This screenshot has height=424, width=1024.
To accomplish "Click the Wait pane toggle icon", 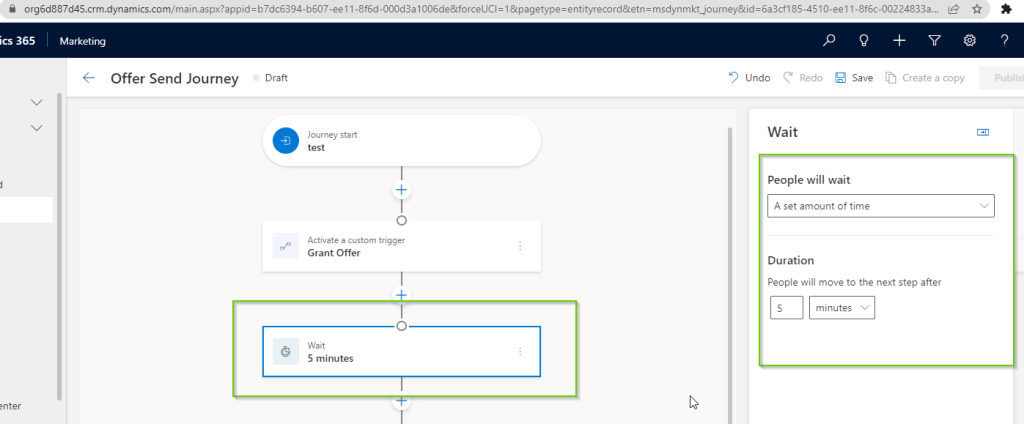I will 982,132.
